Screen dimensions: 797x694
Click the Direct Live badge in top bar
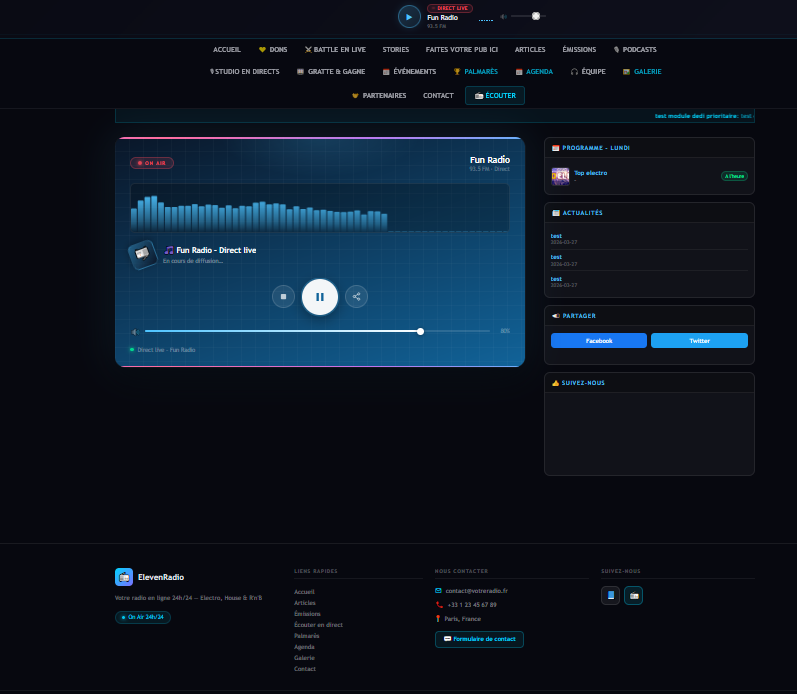coord(450,8)
